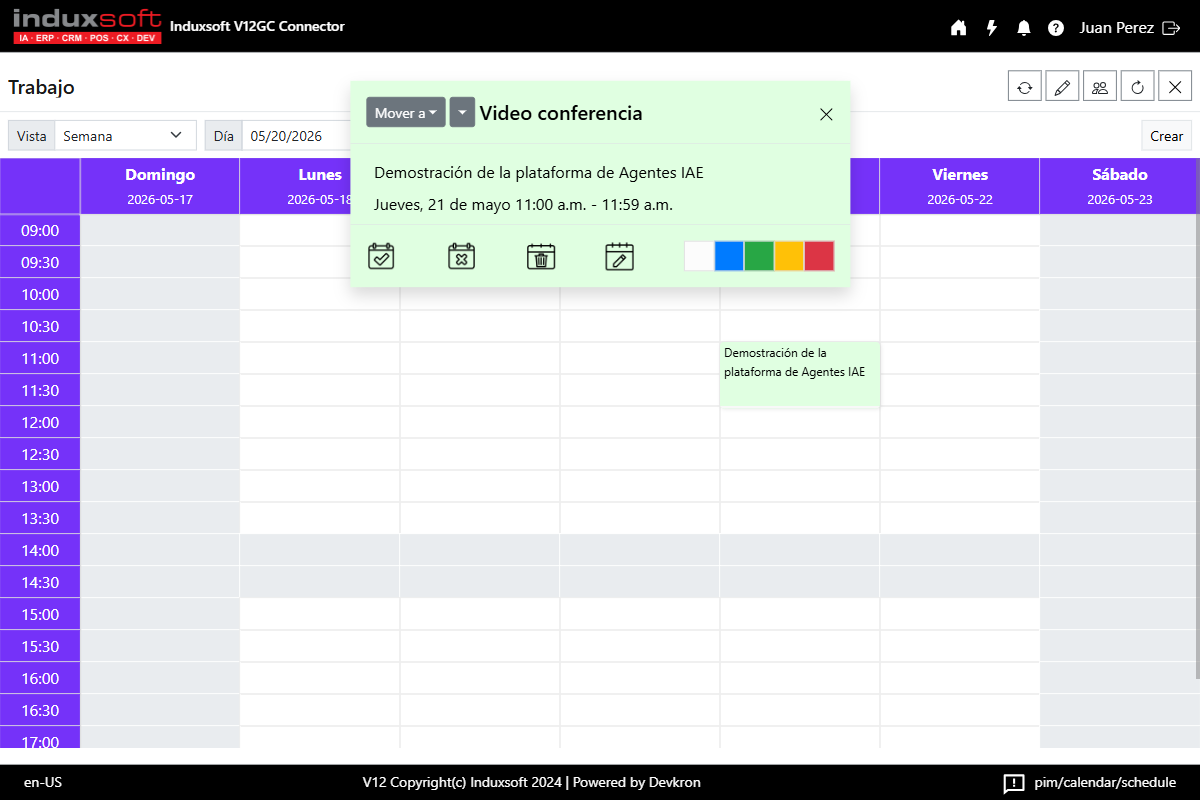Log out with the exit icon

pos(1172,28)
